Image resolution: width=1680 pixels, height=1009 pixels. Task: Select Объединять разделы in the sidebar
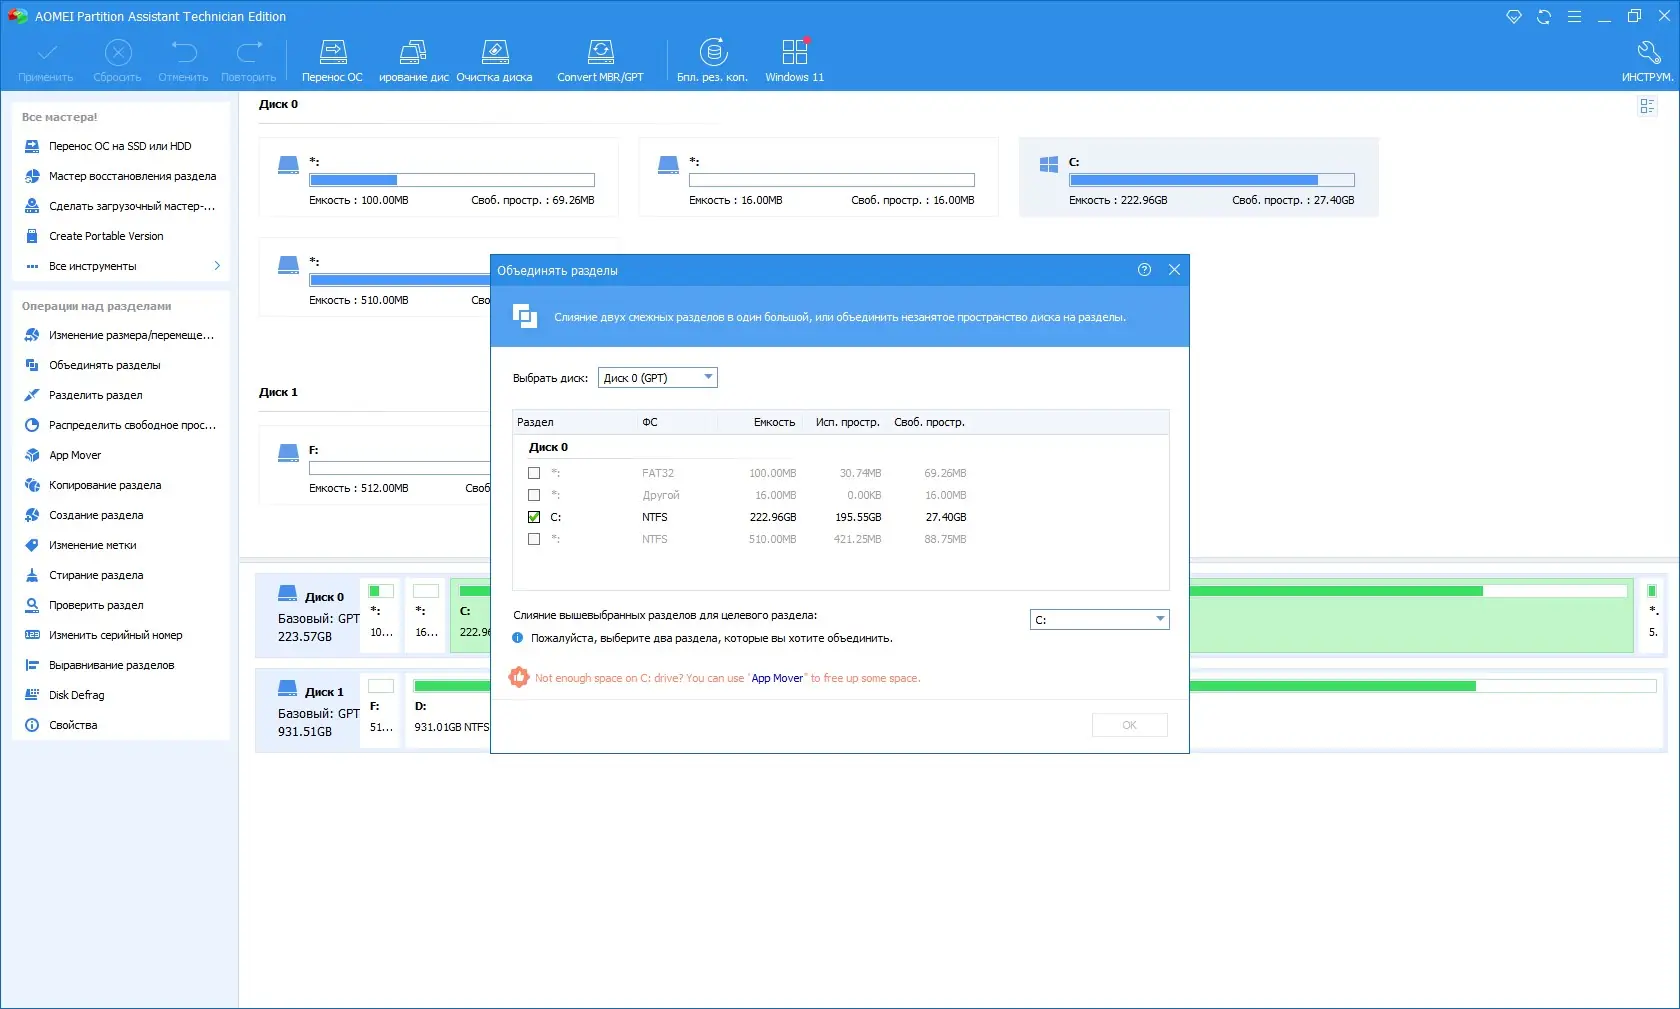coord(104,365)
